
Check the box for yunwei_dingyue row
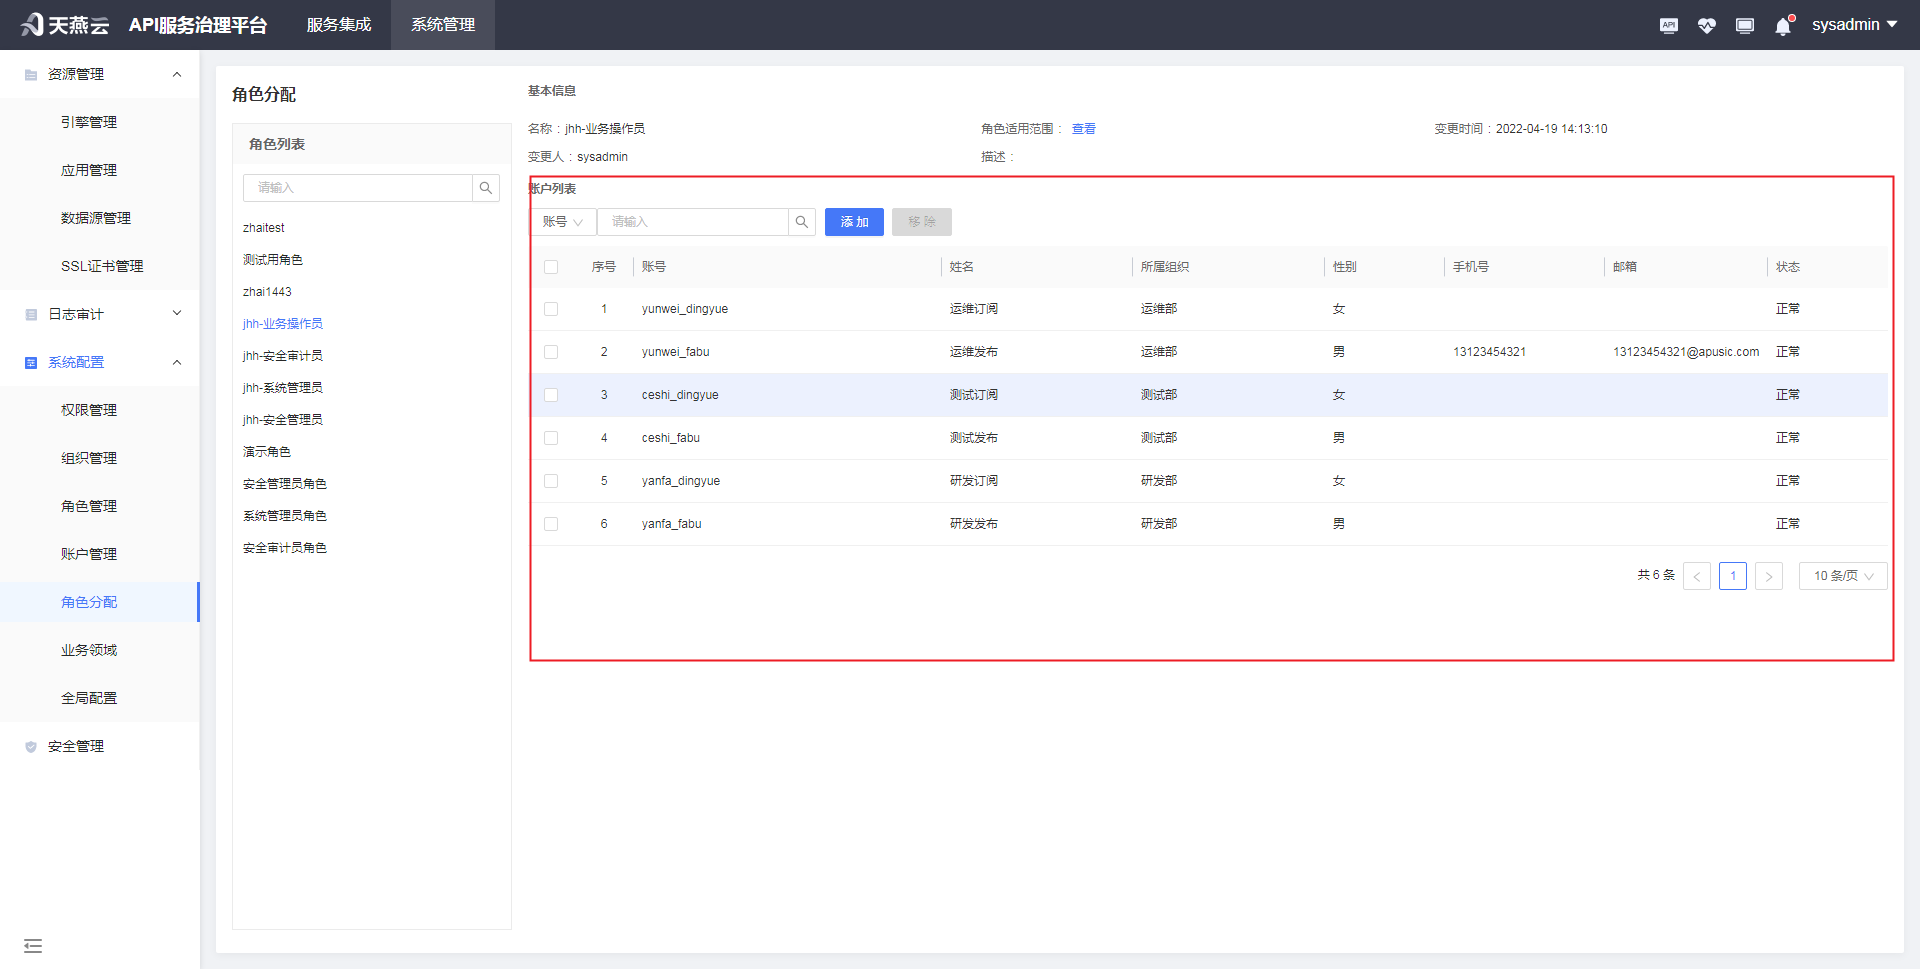coord(551,309)
